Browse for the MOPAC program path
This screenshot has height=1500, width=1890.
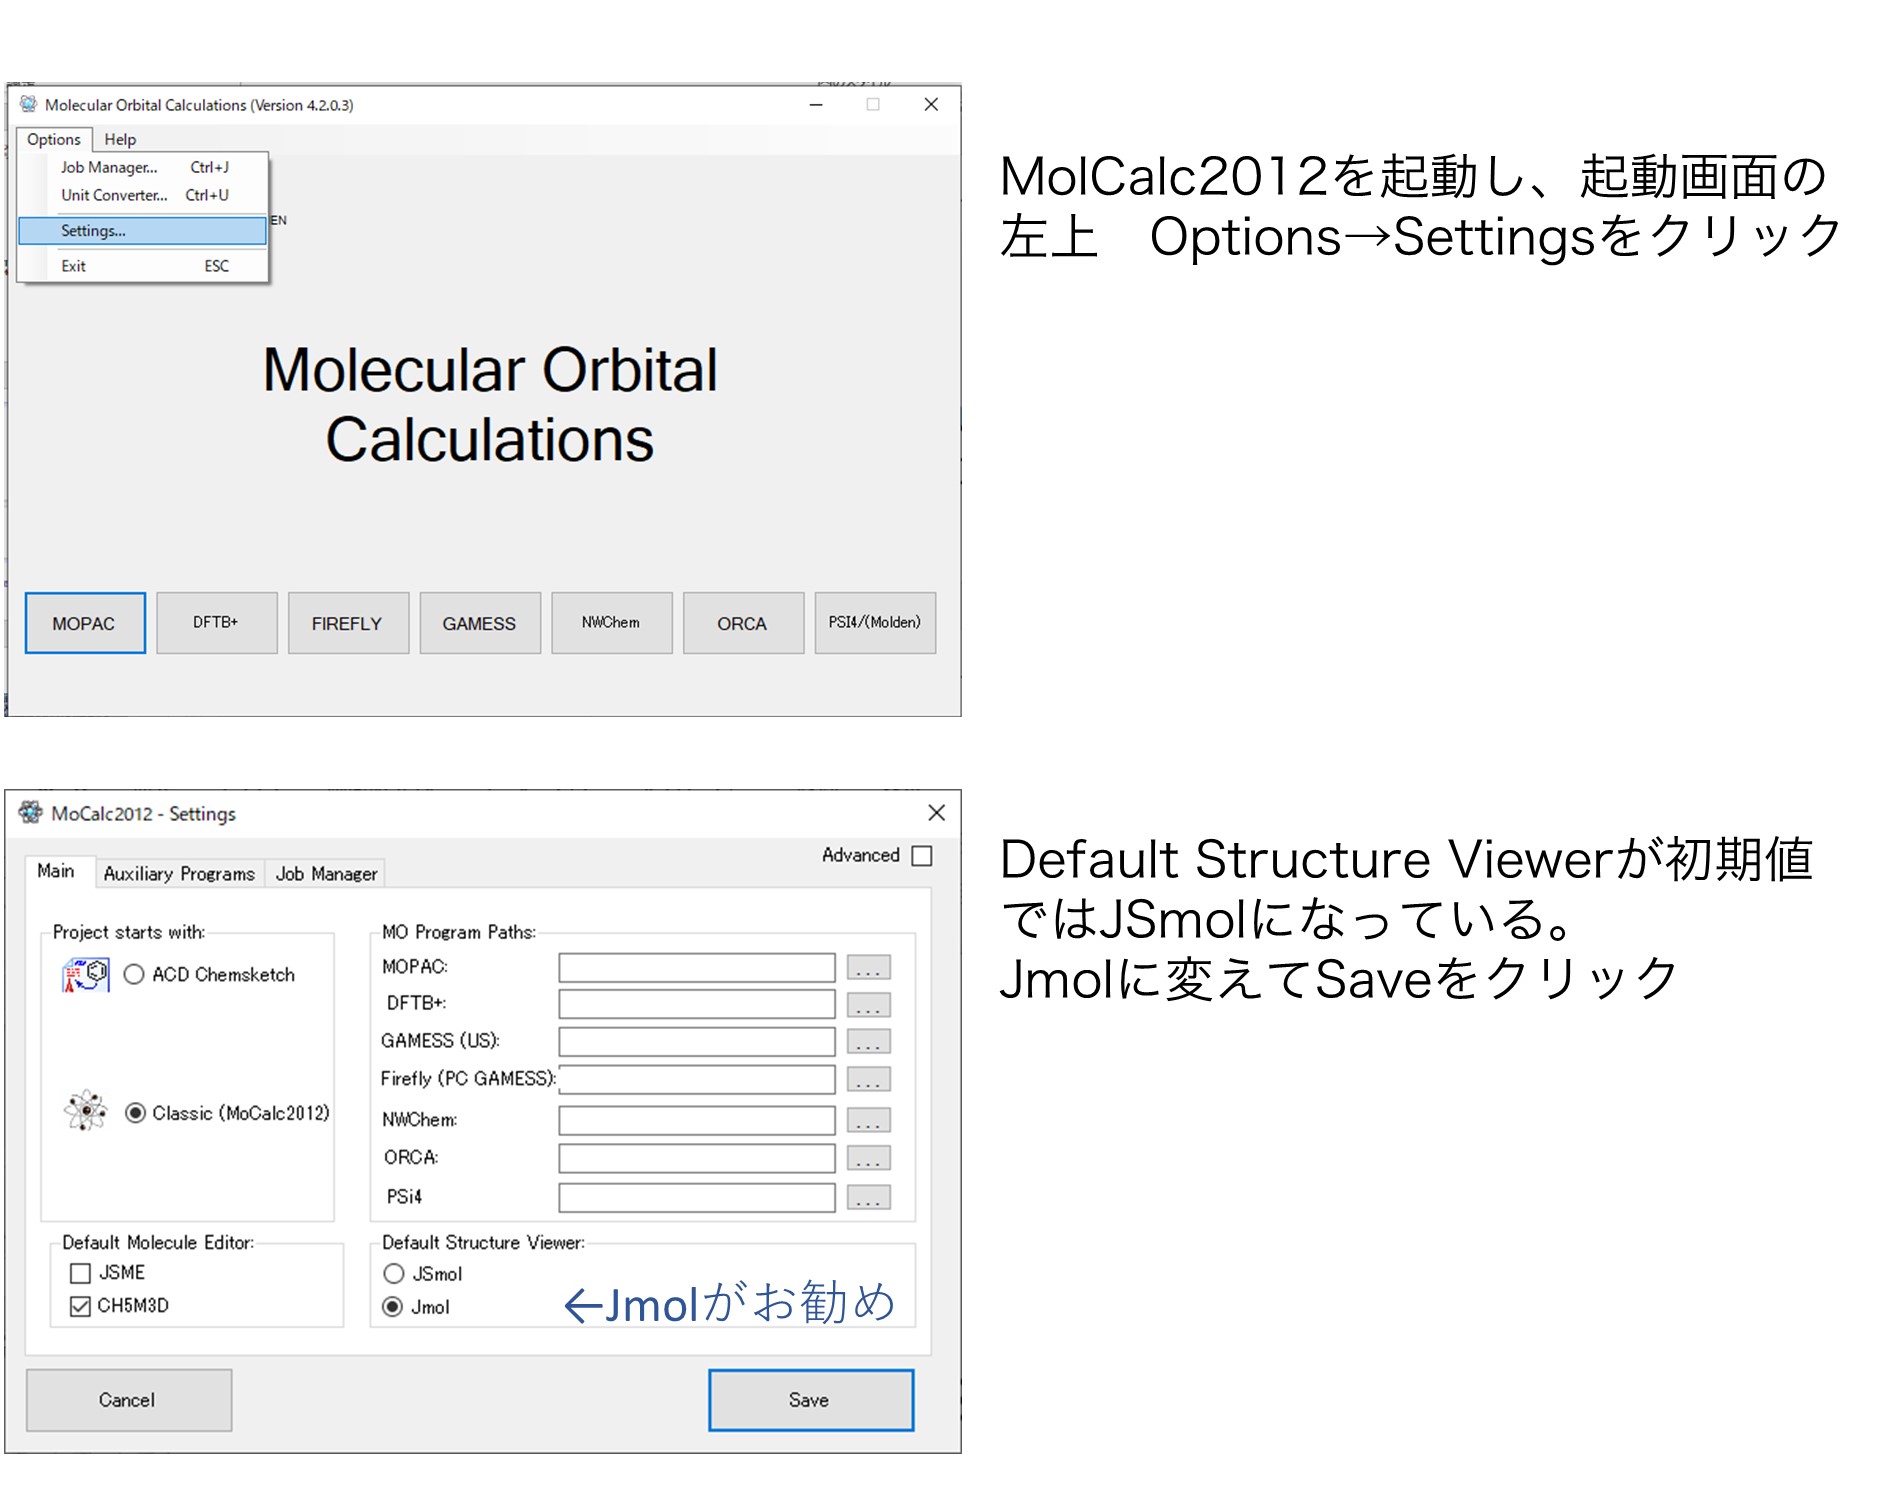coord(868,968)
